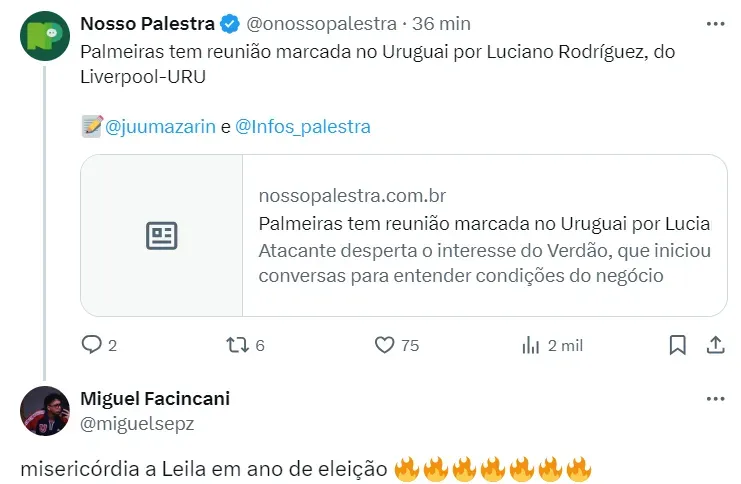Image resolution: width=741 pixels, height=484 pixels.
Task: Open Nosso Palestra profile avatar
Action: coord(44,36)
